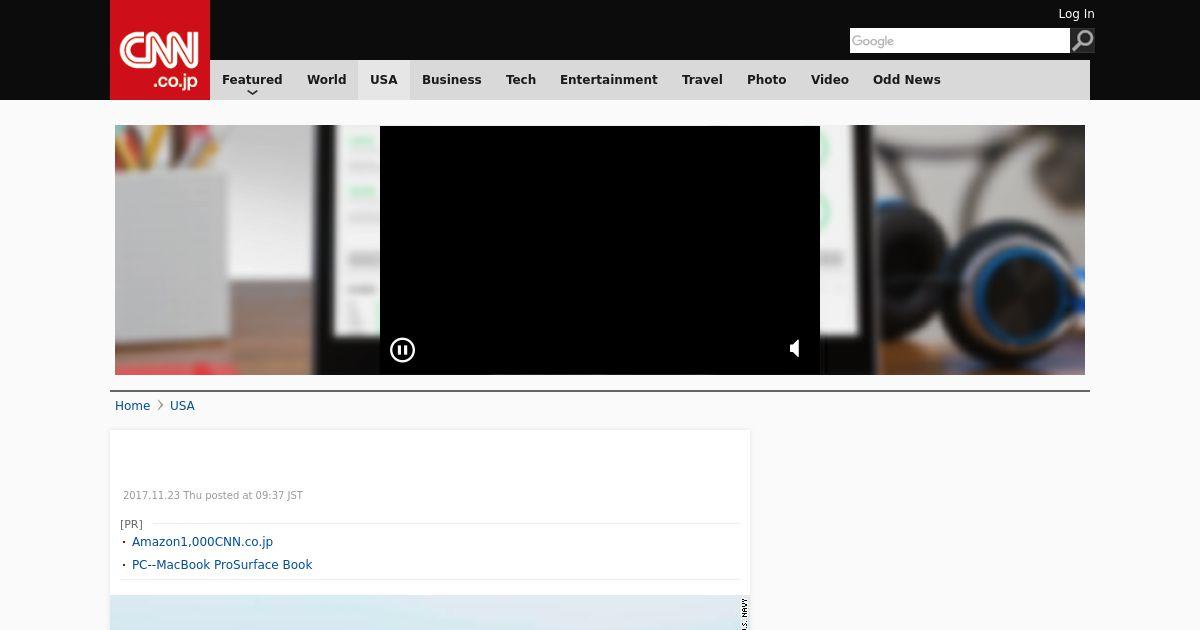This screenshot has width=1200, height=630.
Task: Open the World section
Action: 326,80
